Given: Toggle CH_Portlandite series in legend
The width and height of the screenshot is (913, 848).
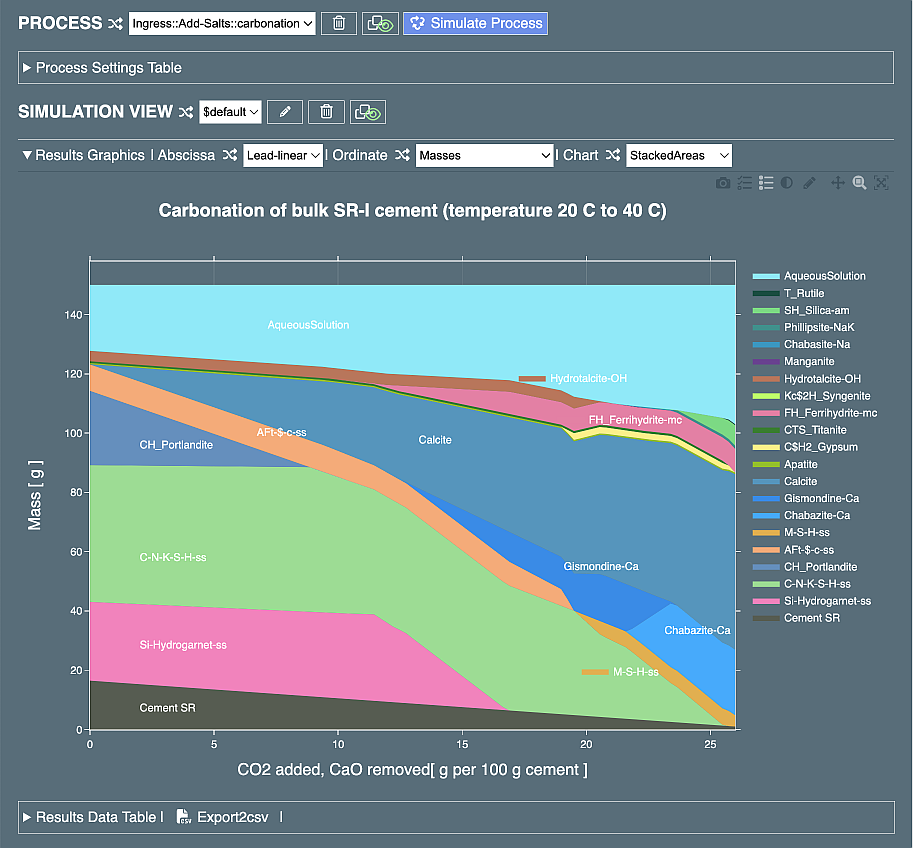Looking at the screenshot, I should [820, 567].
